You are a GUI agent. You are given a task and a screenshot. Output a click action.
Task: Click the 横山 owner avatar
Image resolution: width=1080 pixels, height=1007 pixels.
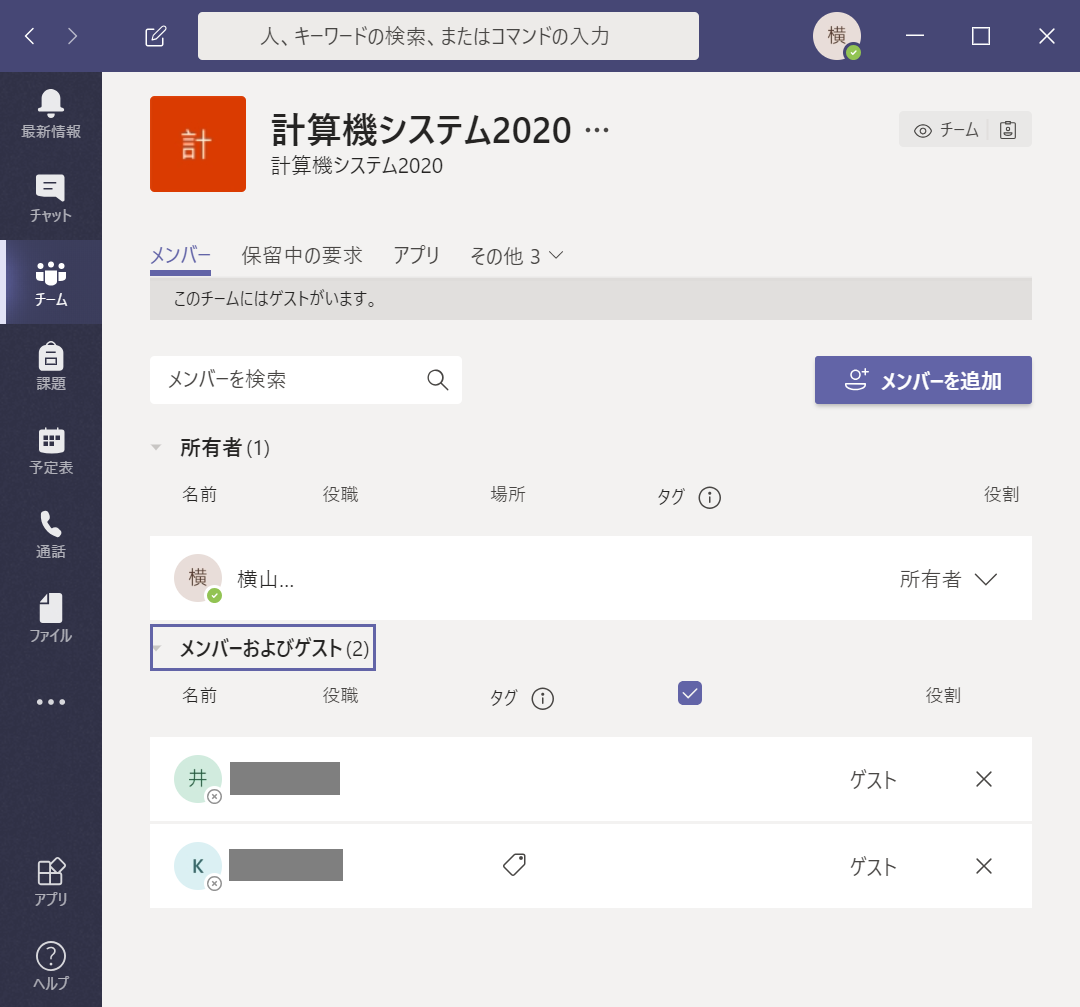(198, 578)
